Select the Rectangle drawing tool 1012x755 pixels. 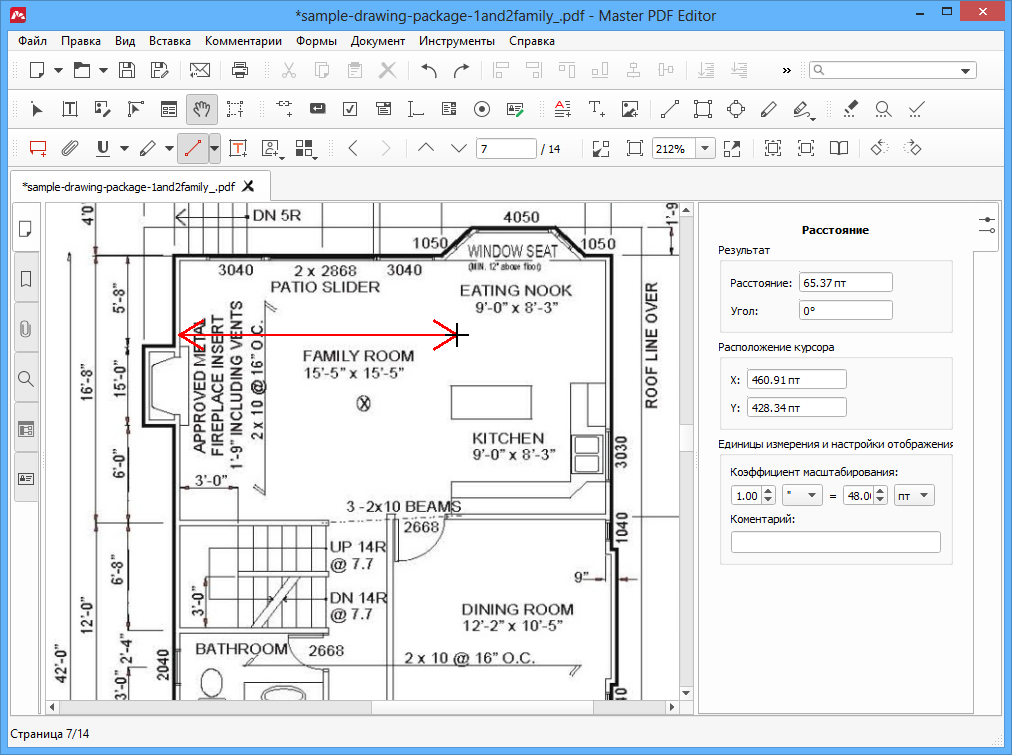[x=703, y=109]
